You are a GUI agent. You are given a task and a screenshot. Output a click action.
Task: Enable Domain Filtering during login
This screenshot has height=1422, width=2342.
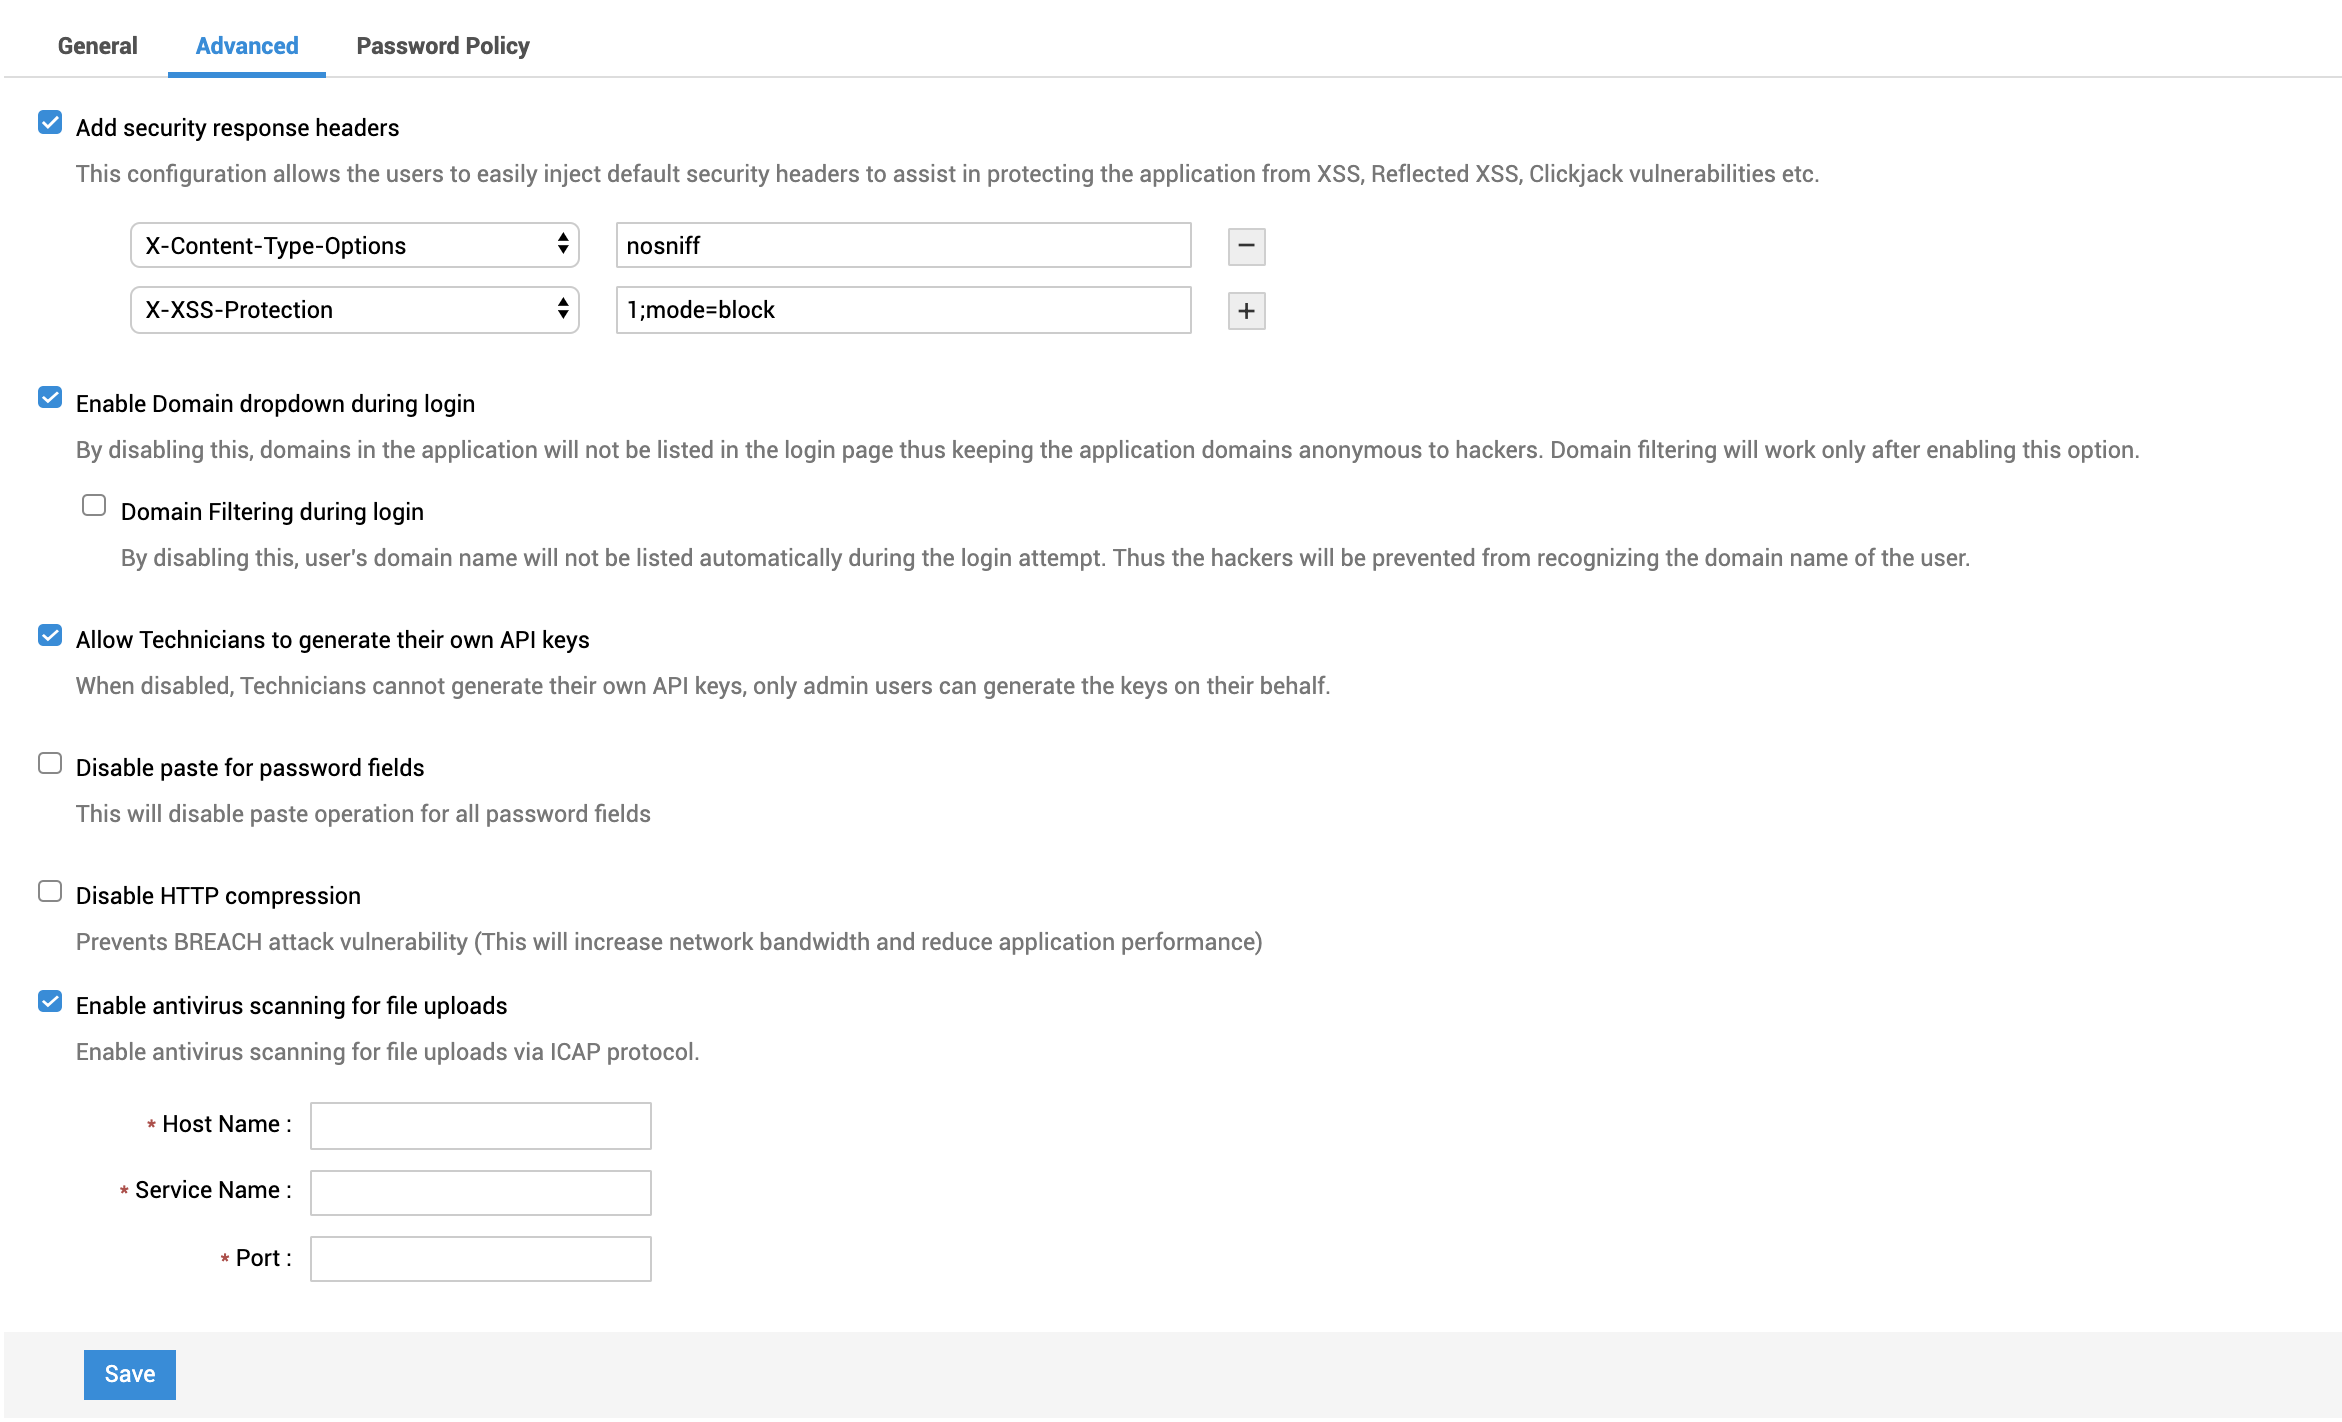pyautogui.click(x=94, y=505)
